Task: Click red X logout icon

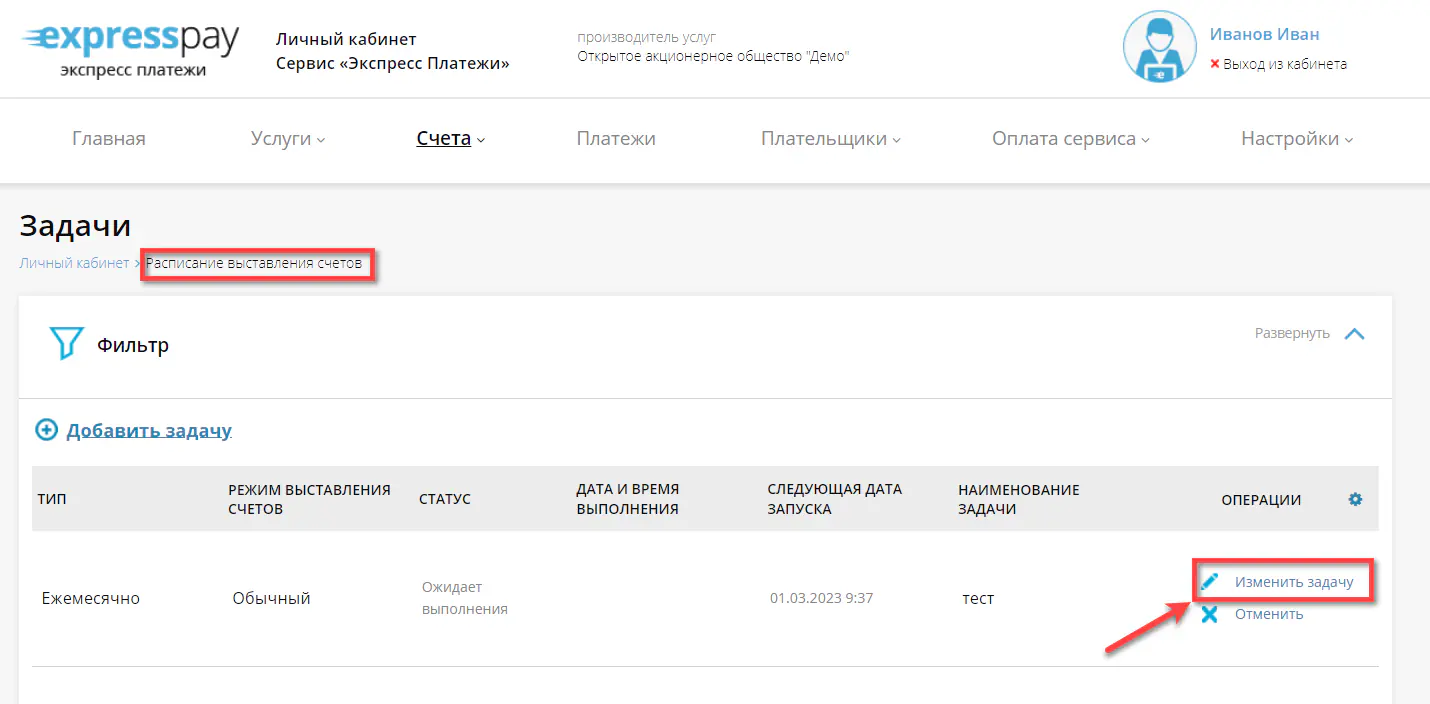Action: coord(1215,64)
